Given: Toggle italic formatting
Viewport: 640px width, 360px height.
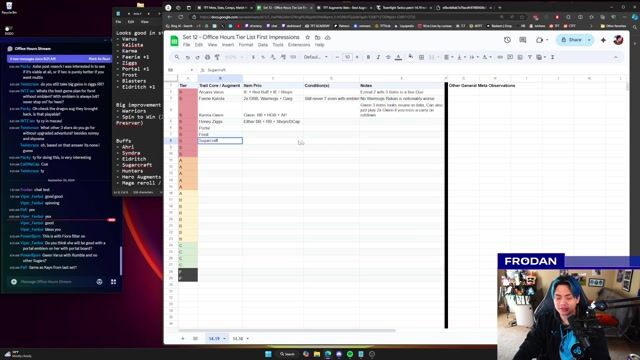Looking at the screenshot, I should click(x=378, y=57).
